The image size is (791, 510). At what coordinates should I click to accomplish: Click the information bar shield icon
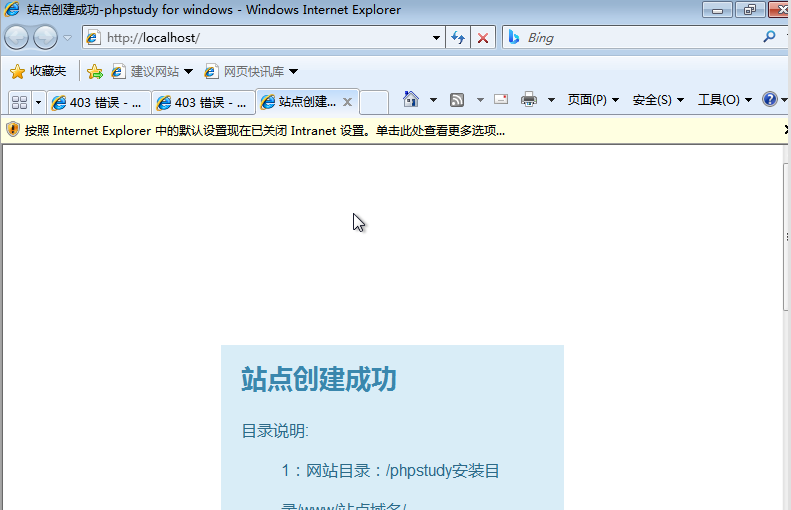(13, 130)
